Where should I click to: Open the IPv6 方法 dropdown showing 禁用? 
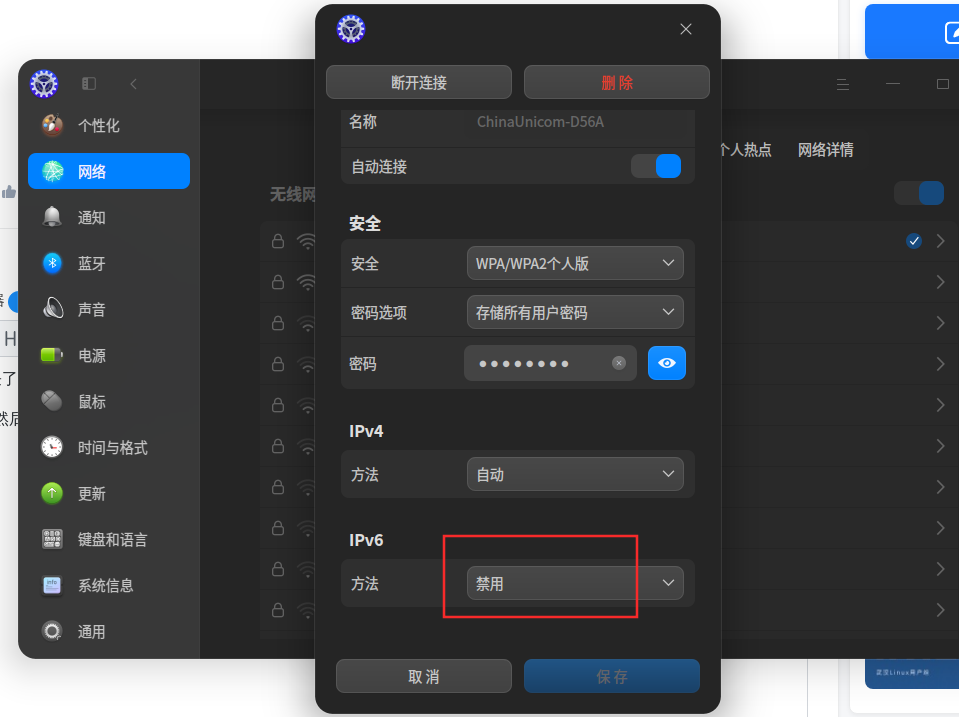point(575,583)
